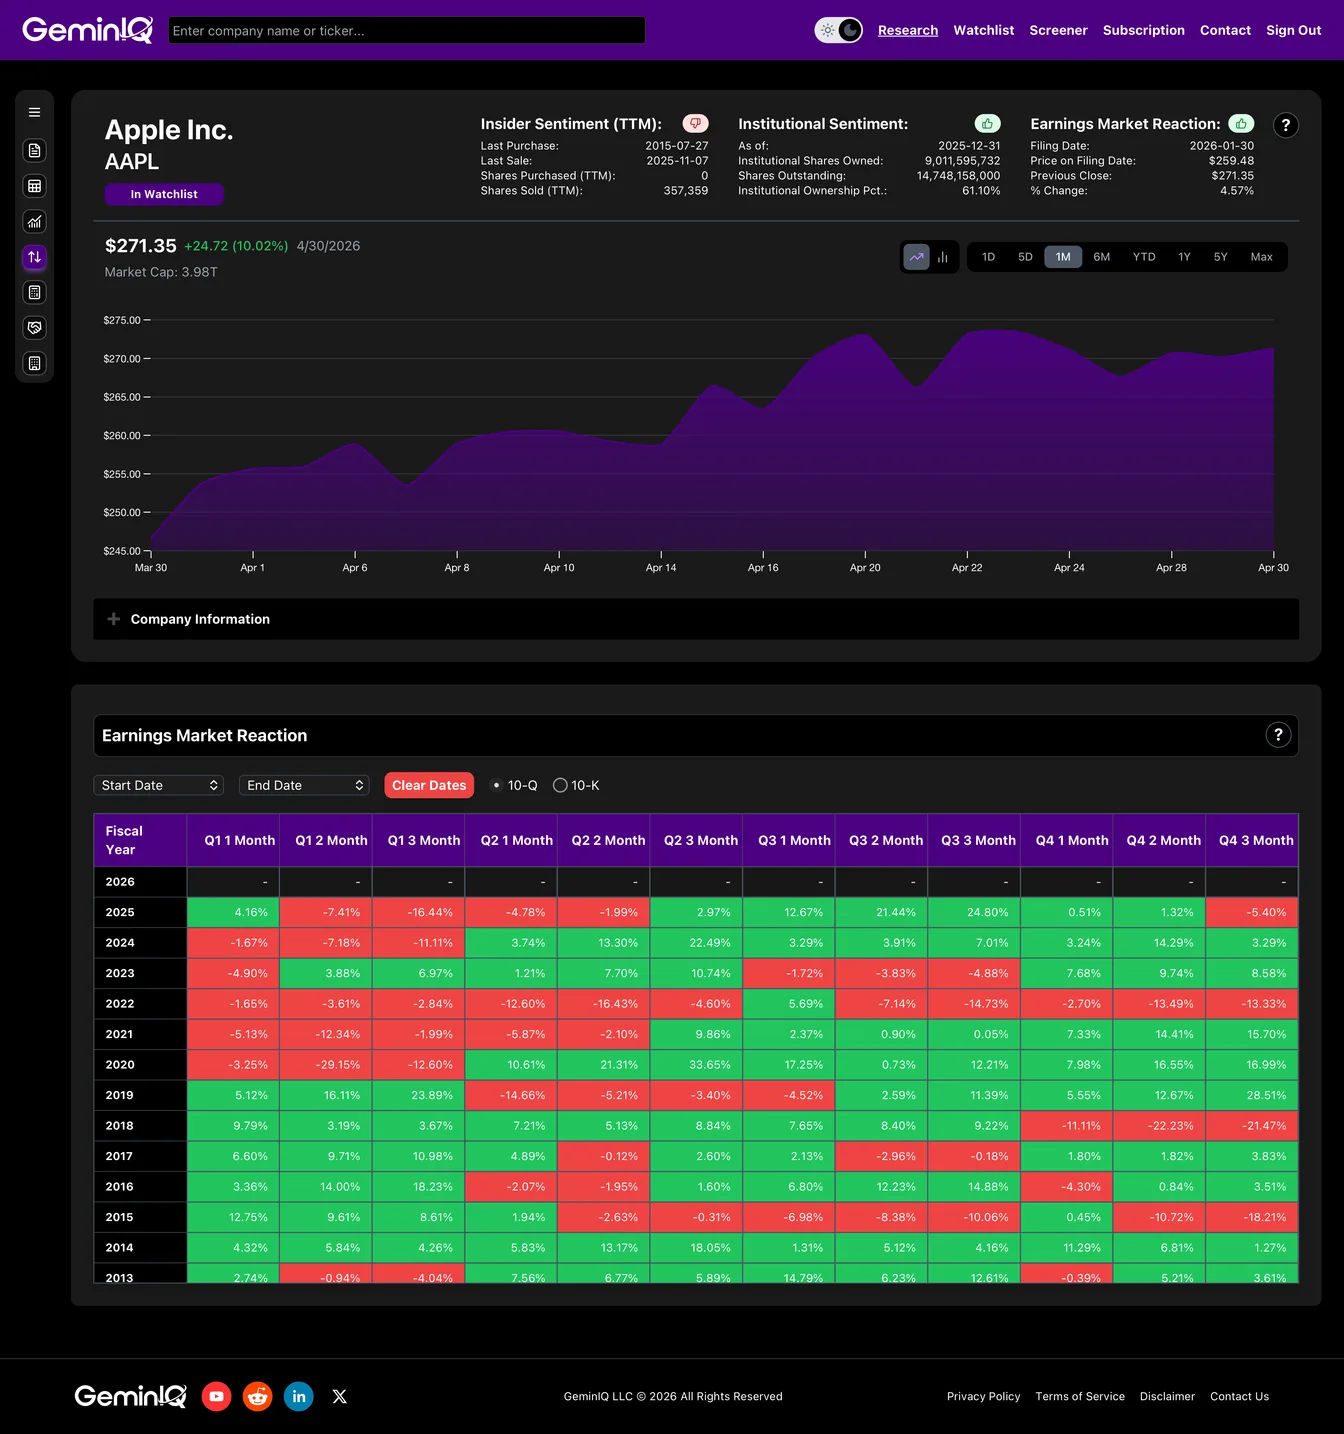Image resolution: width=1344 pixels, height=1434 pixels.
Task: Open the data table sidebar icon
Action: click(34, 186)
